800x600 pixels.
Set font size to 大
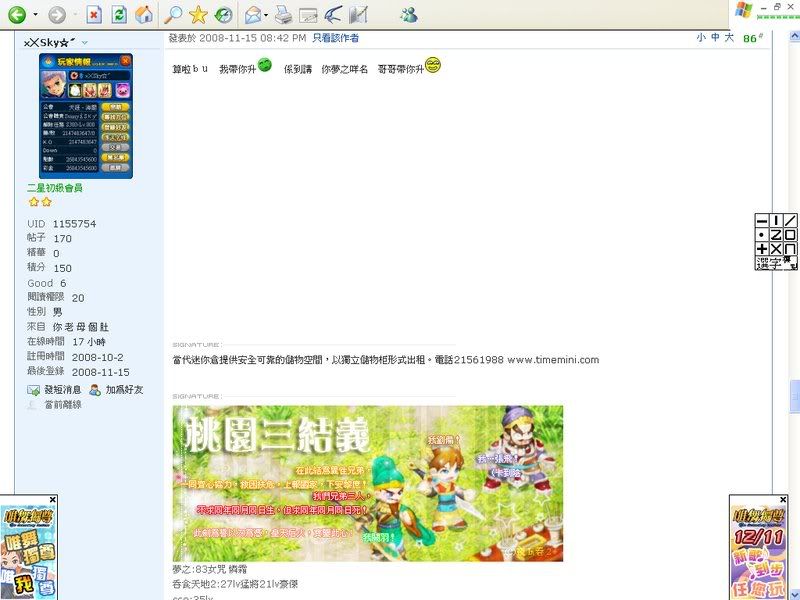tap(729, 37)
